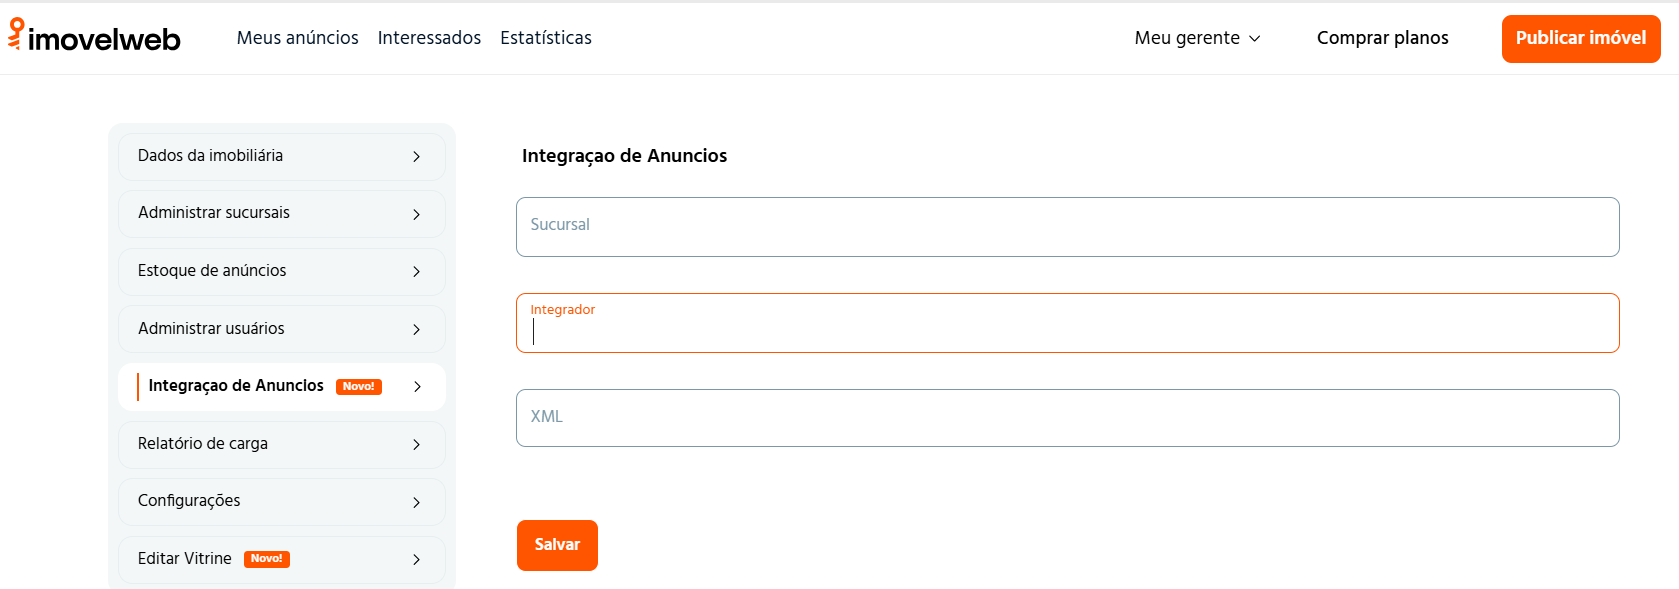The height and width of the screenshot is (589, 1679).
Task: Click chevron arrow next to Estoque de anúncios
Action: click(416, 272)
